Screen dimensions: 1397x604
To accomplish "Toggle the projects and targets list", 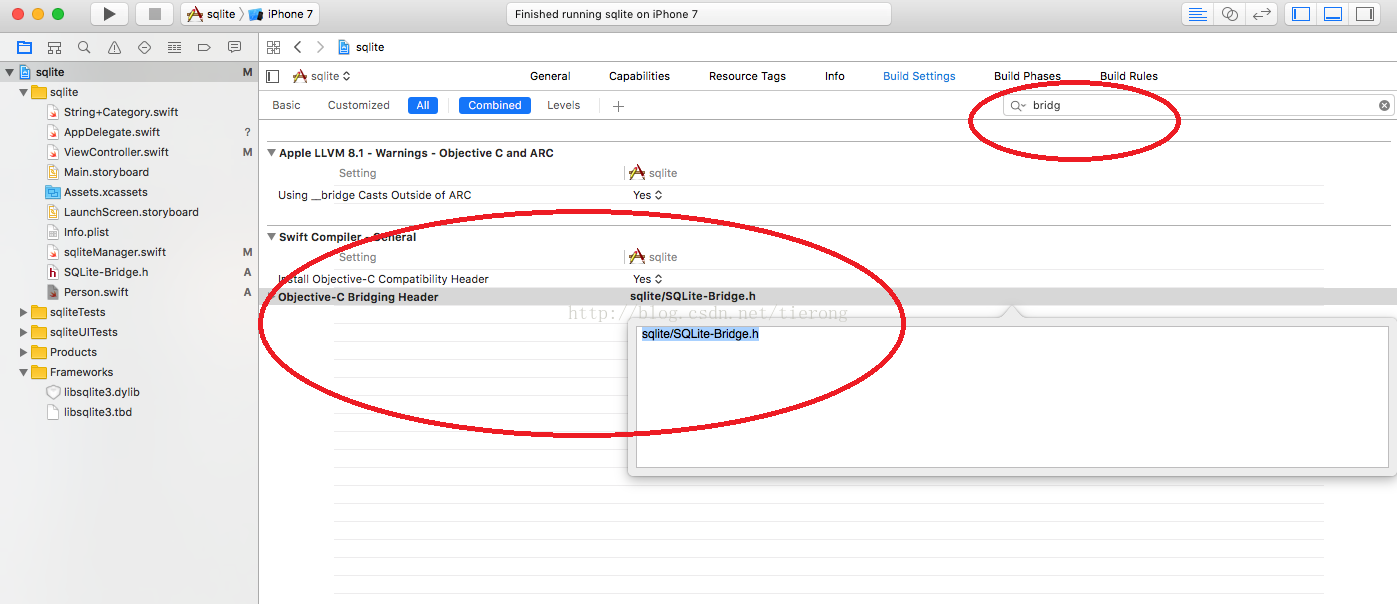I will coord(273,76).
